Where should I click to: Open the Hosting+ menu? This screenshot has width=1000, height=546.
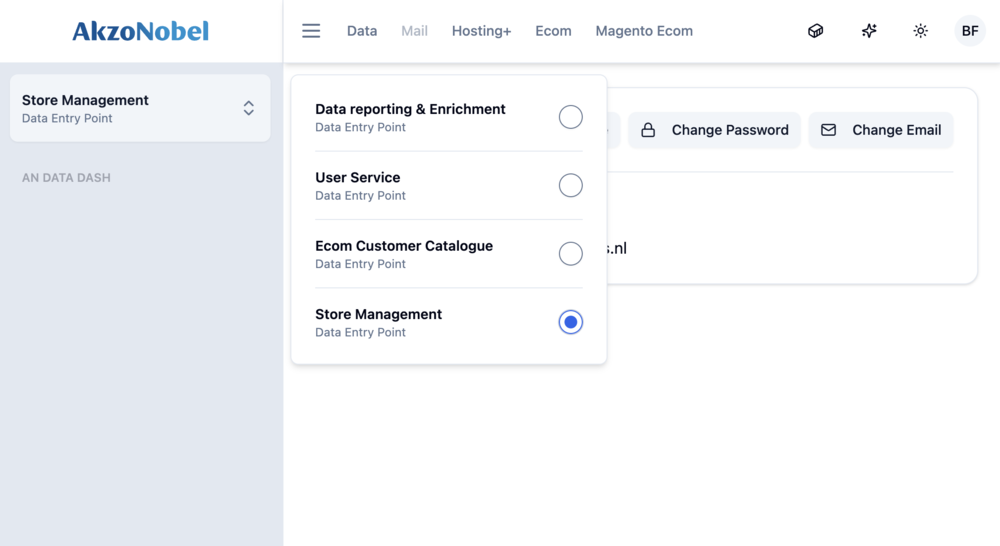(x=481, y=31)
